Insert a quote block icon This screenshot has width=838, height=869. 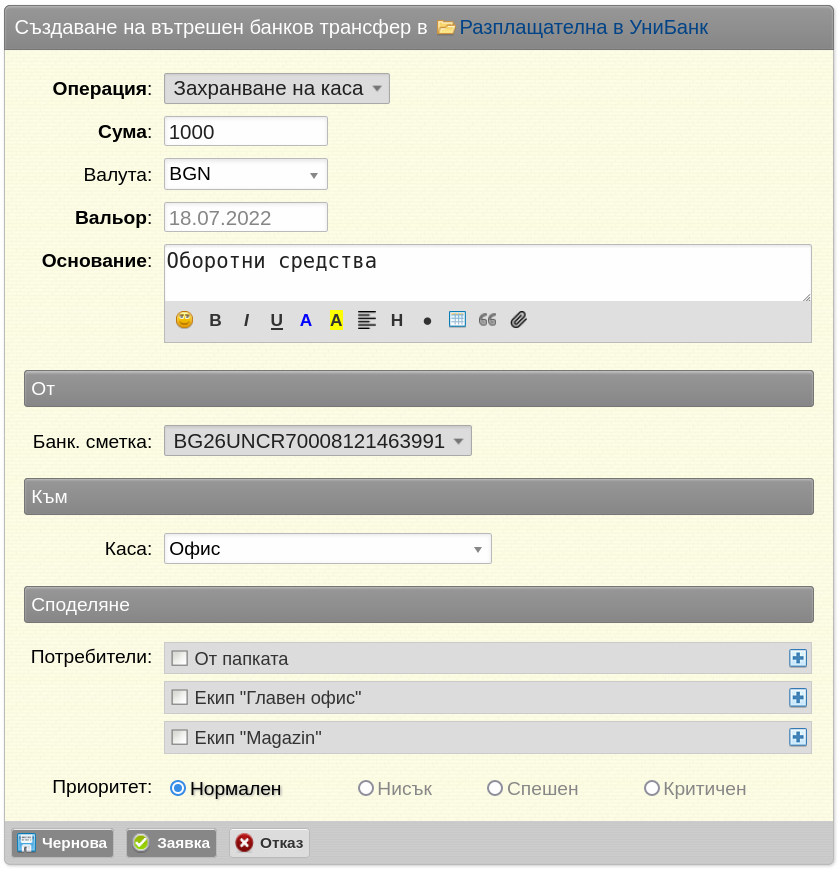[x=488, y=320]
